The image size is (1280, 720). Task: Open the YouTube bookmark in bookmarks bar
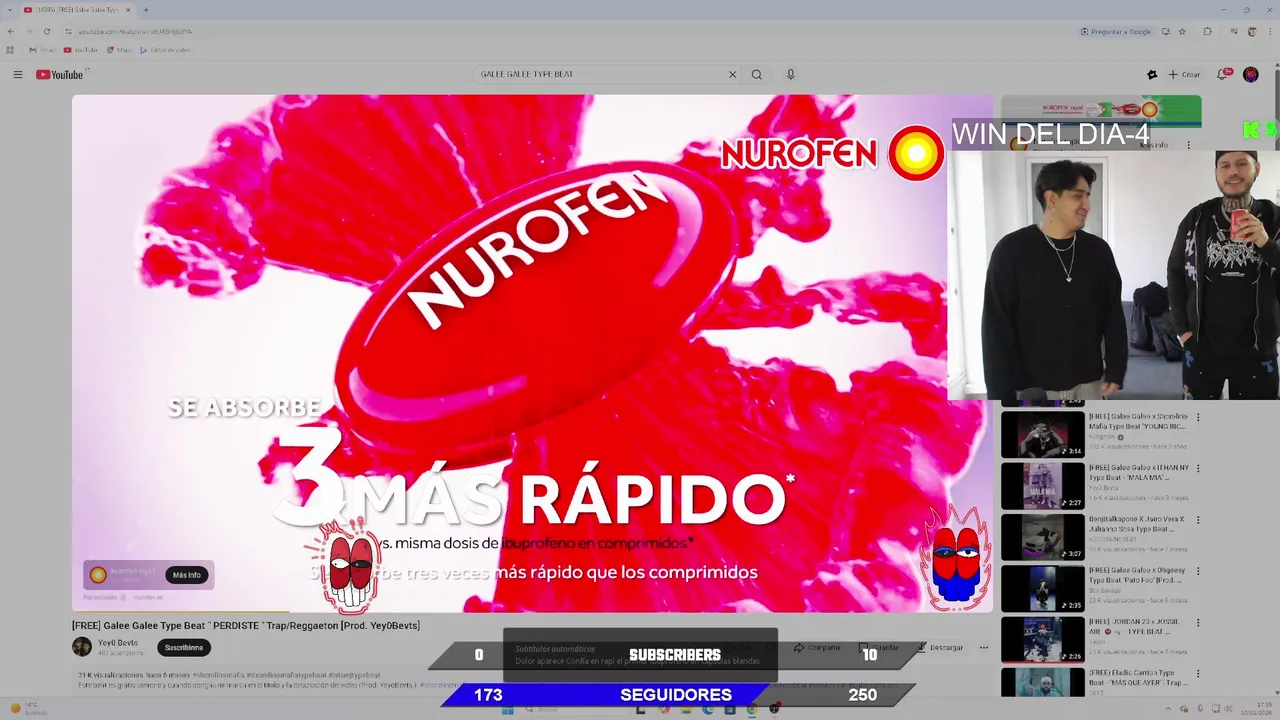click(82, 50)
